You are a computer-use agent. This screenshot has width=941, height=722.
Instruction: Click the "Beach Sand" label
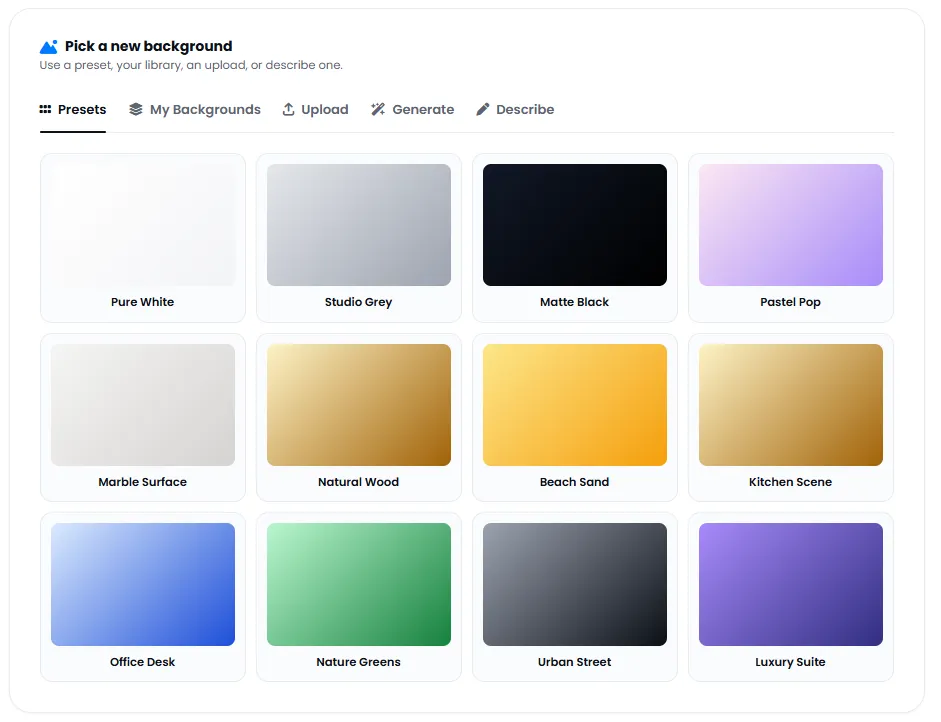[574, 482]
